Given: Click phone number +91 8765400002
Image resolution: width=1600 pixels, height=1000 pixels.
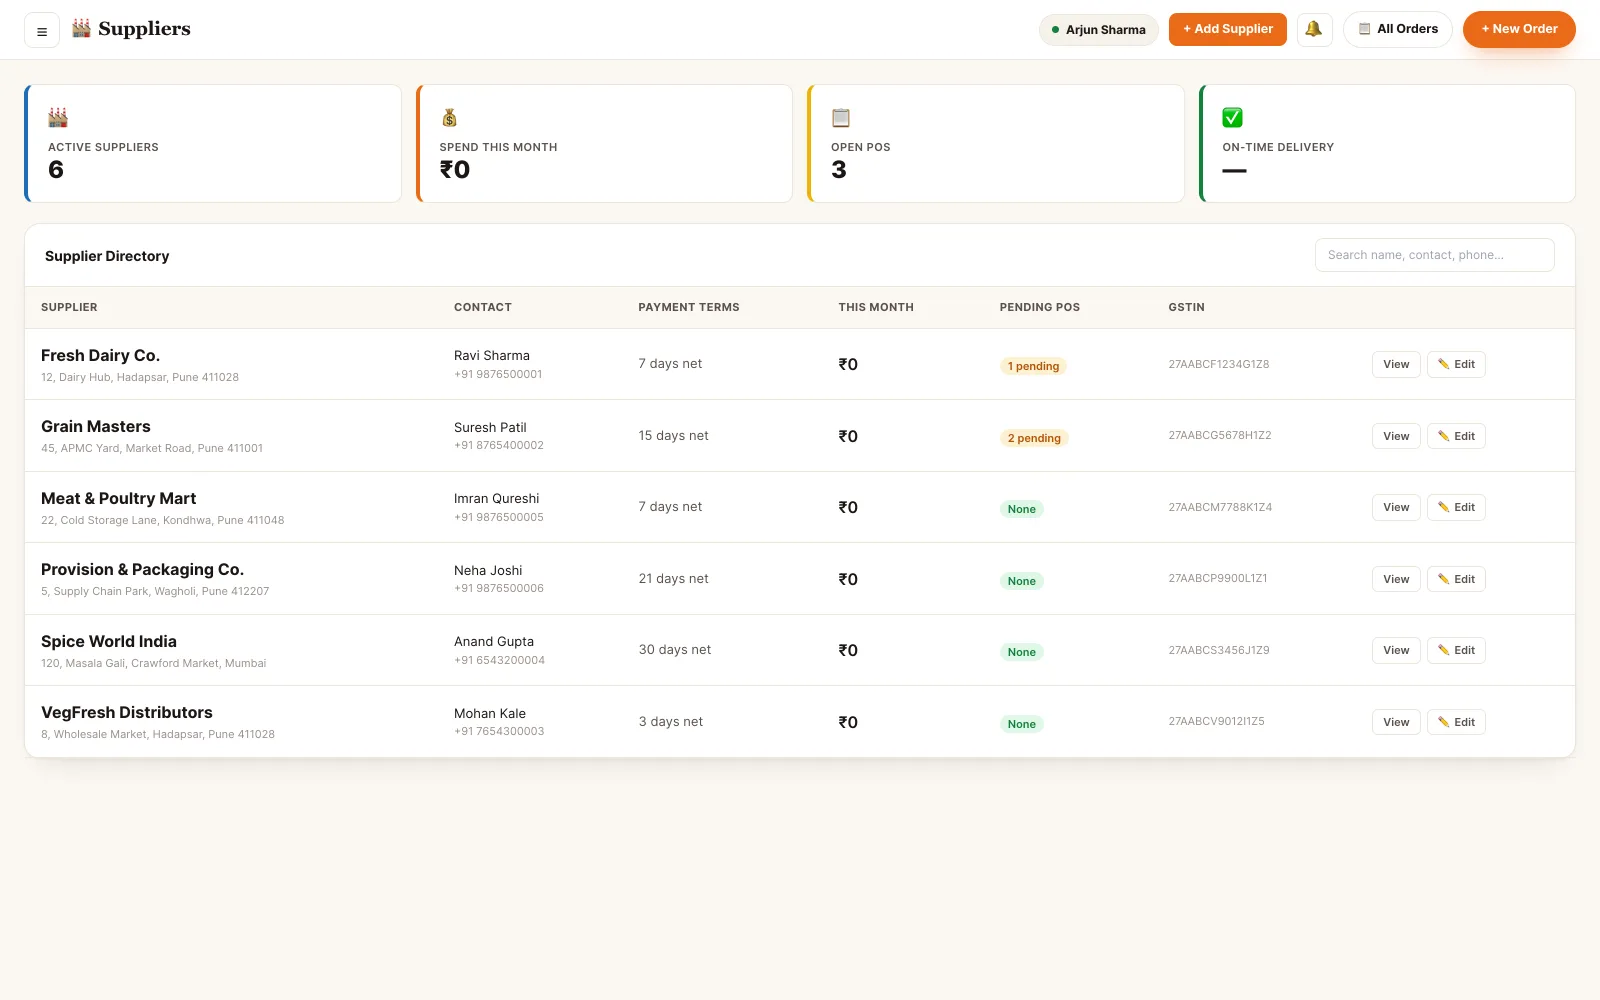Looking at the screenshot, I should click(x=499, y=445).
